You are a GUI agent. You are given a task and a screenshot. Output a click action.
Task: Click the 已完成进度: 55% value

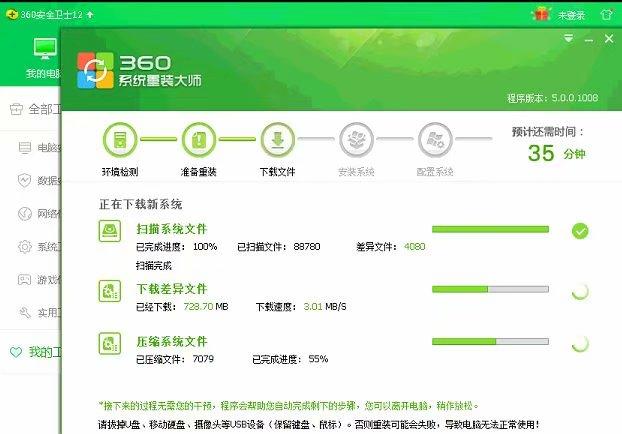point(290,359)
